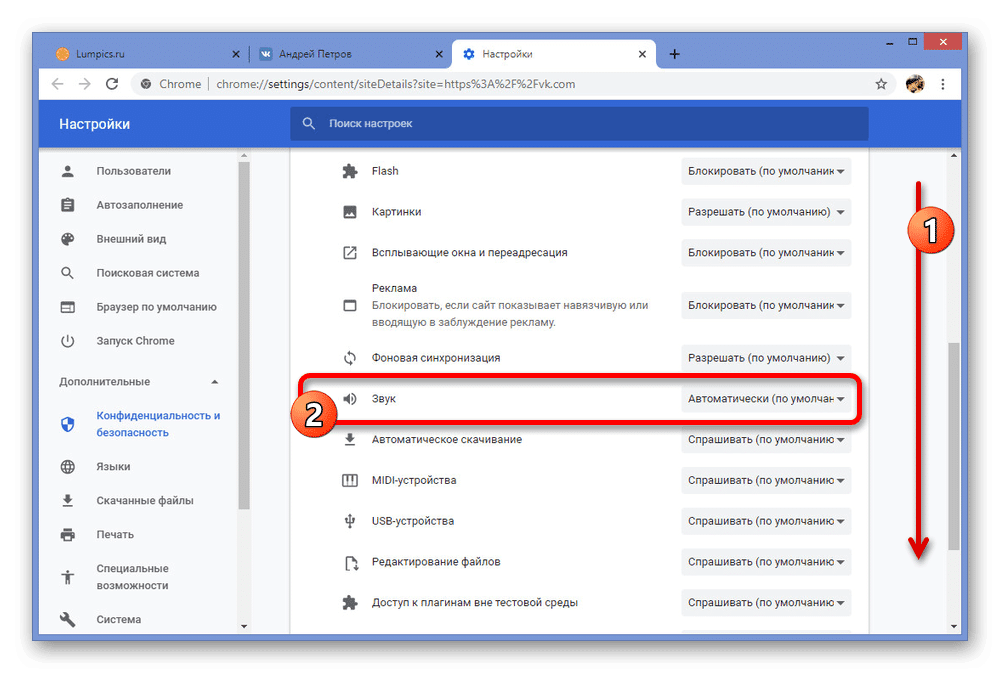Viewport: 1000px width, 673px height.
Task: Click the Автозаполнение clipboard icon
Action: [68, 205]
